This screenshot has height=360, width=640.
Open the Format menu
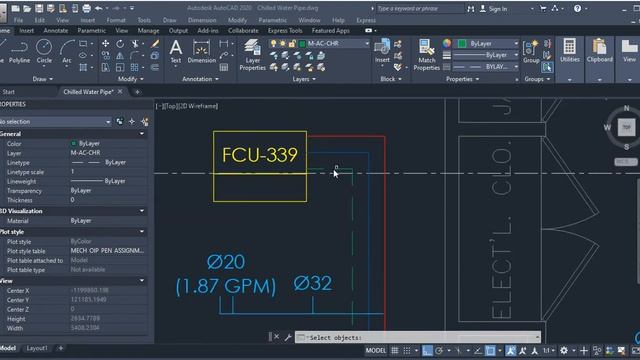pyautogui.click(x=116, y=20)
